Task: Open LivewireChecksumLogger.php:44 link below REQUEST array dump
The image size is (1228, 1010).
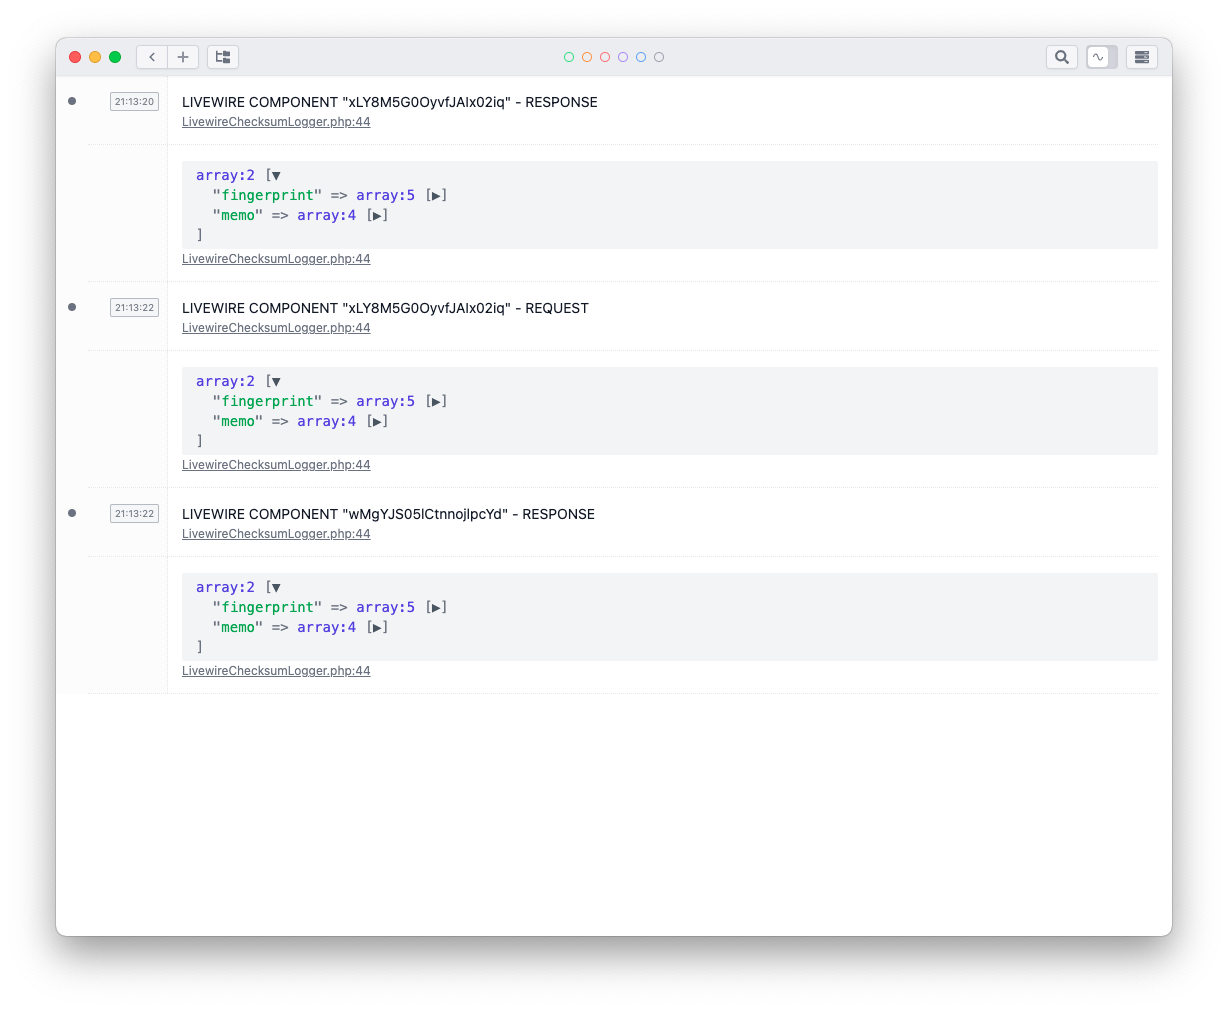Action: point(276,465)
